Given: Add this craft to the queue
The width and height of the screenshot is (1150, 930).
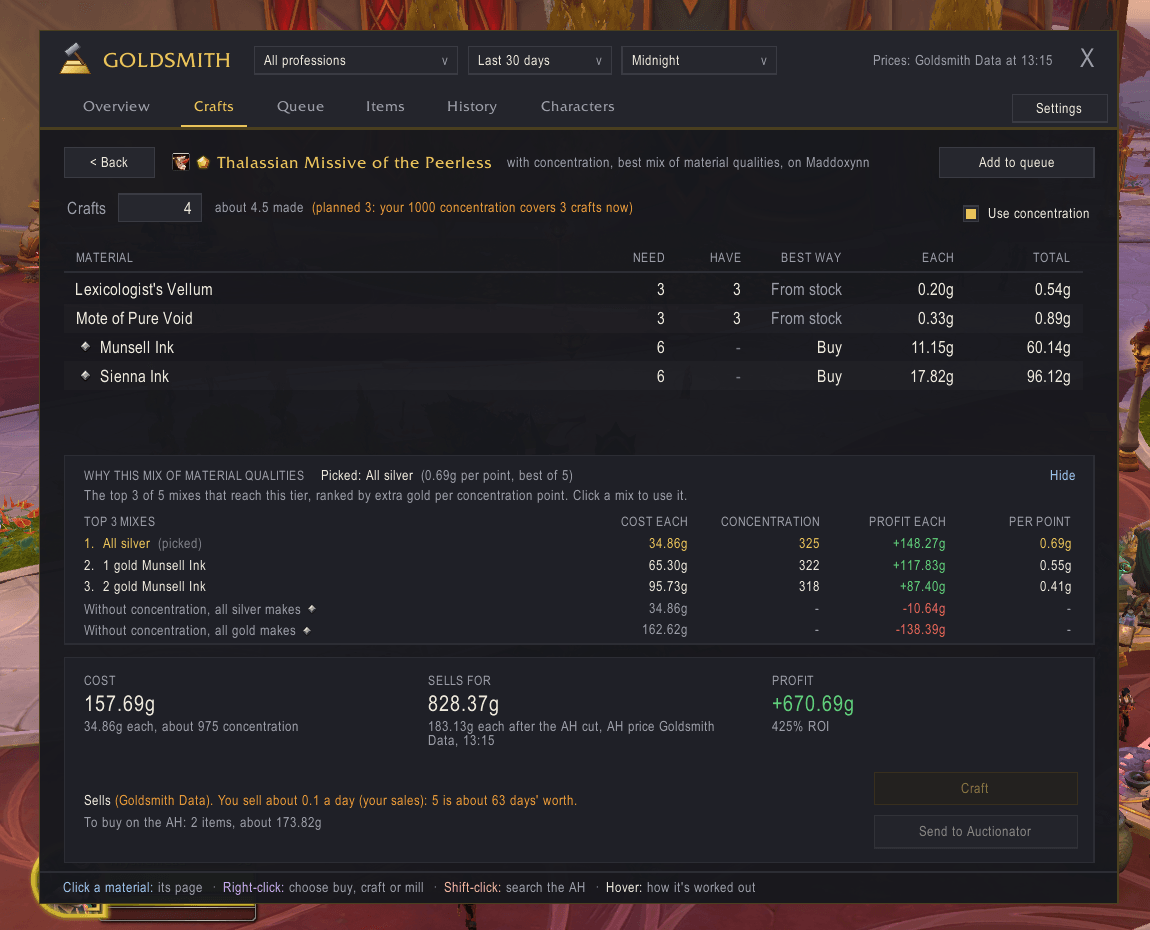Looking at the screenshot, I should click(1017, 162).
